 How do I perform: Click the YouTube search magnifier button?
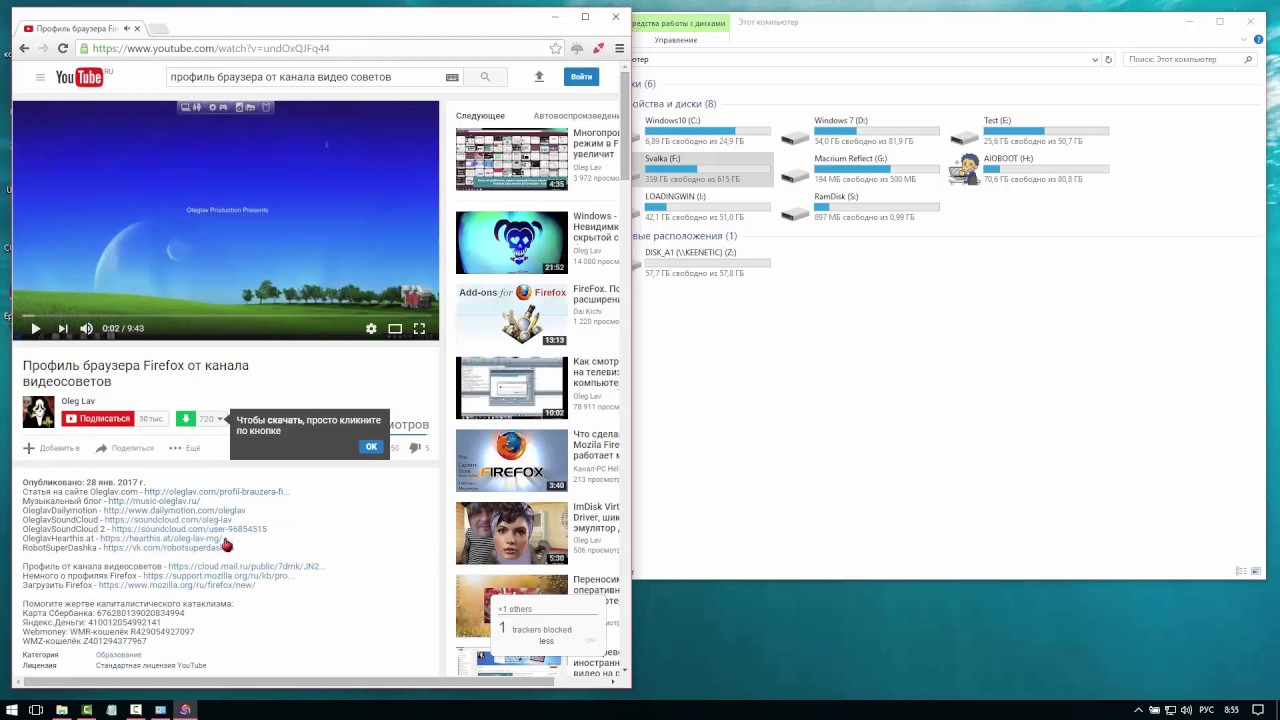[485, 77]
